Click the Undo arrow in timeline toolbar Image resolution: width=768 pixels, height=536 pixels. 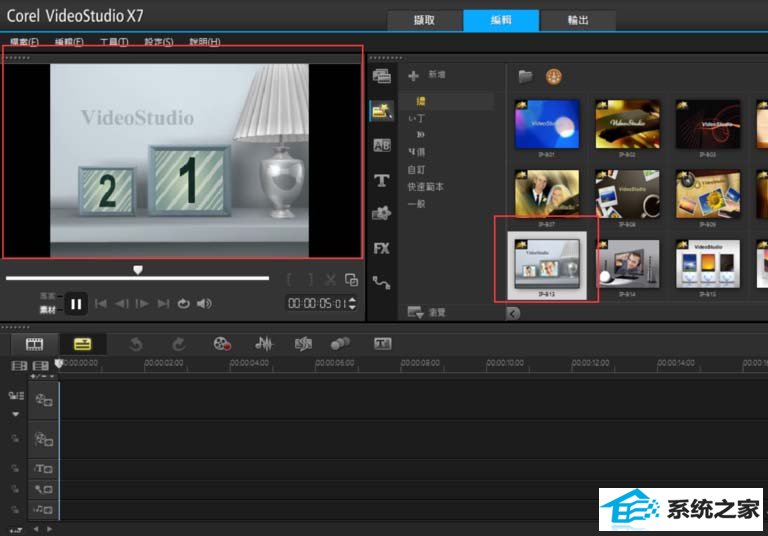(136, 344)
